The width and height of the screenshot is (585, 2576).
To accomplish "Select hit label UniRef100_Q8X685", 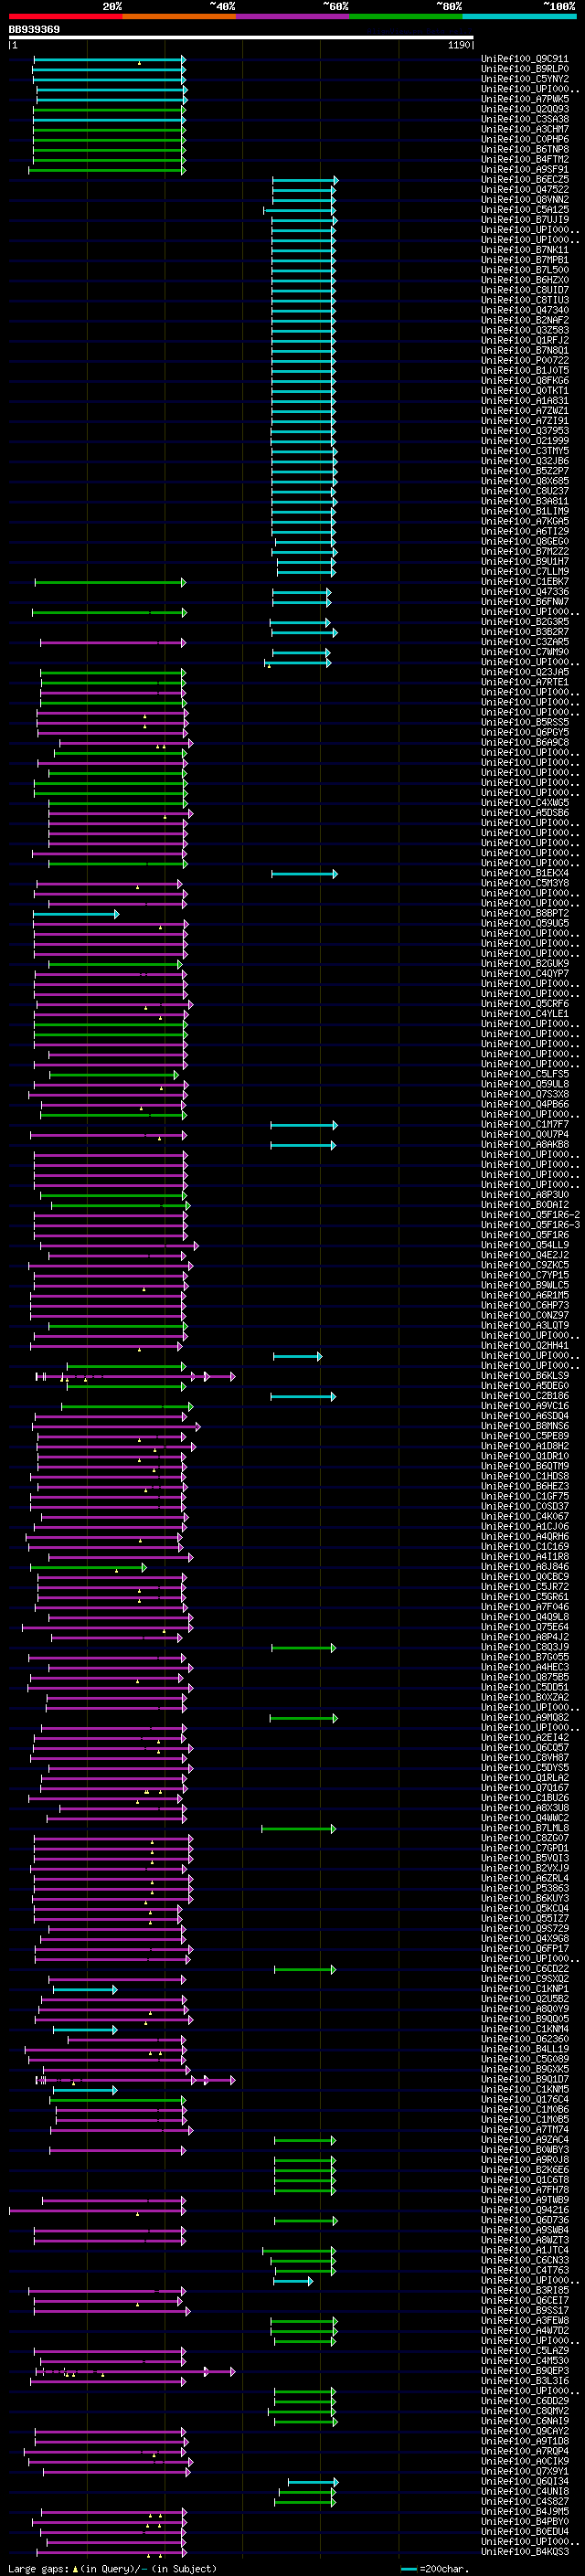I will tap(524, 481).
